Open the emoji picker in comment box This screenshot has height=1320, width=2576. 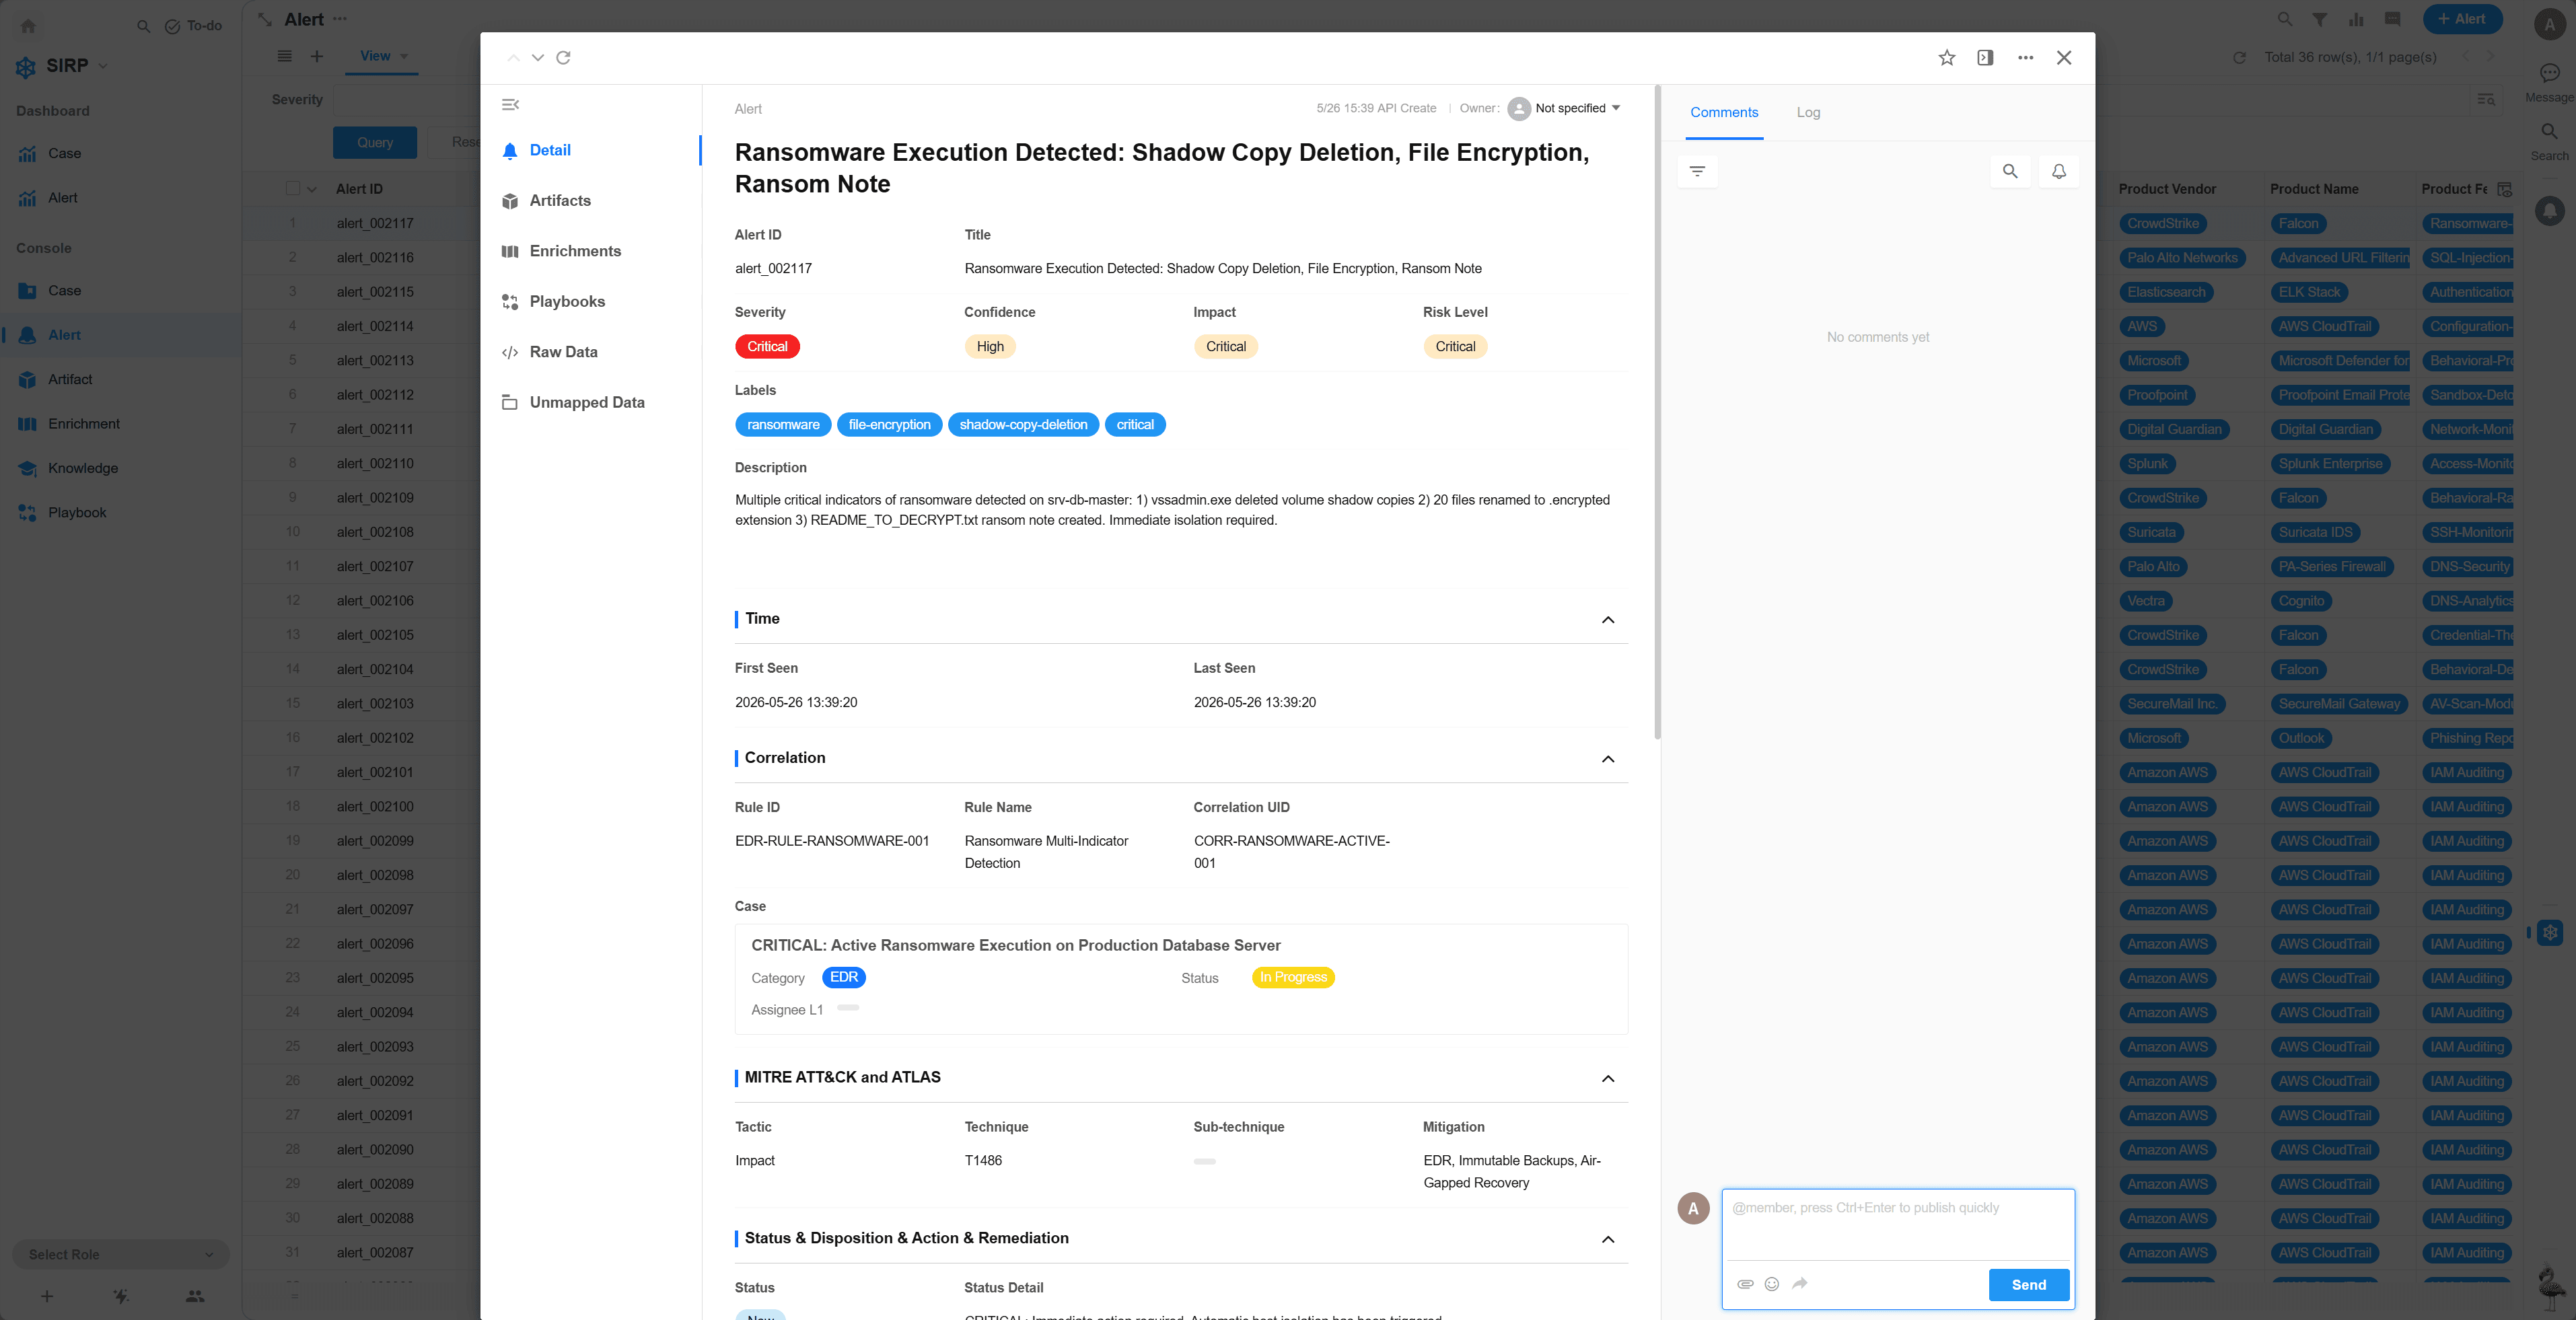tap(1772, 1284)
